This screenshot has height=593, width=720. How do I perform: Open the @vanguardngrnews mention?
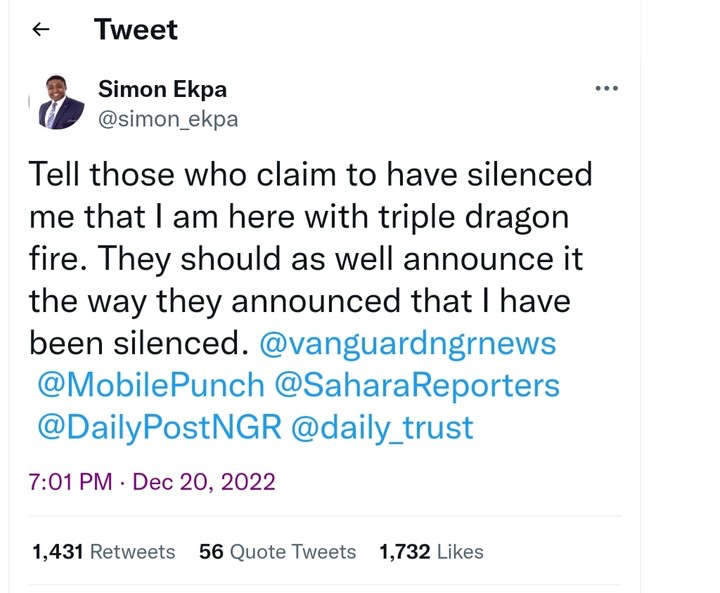pyautogui.click(x=407, y=344)
